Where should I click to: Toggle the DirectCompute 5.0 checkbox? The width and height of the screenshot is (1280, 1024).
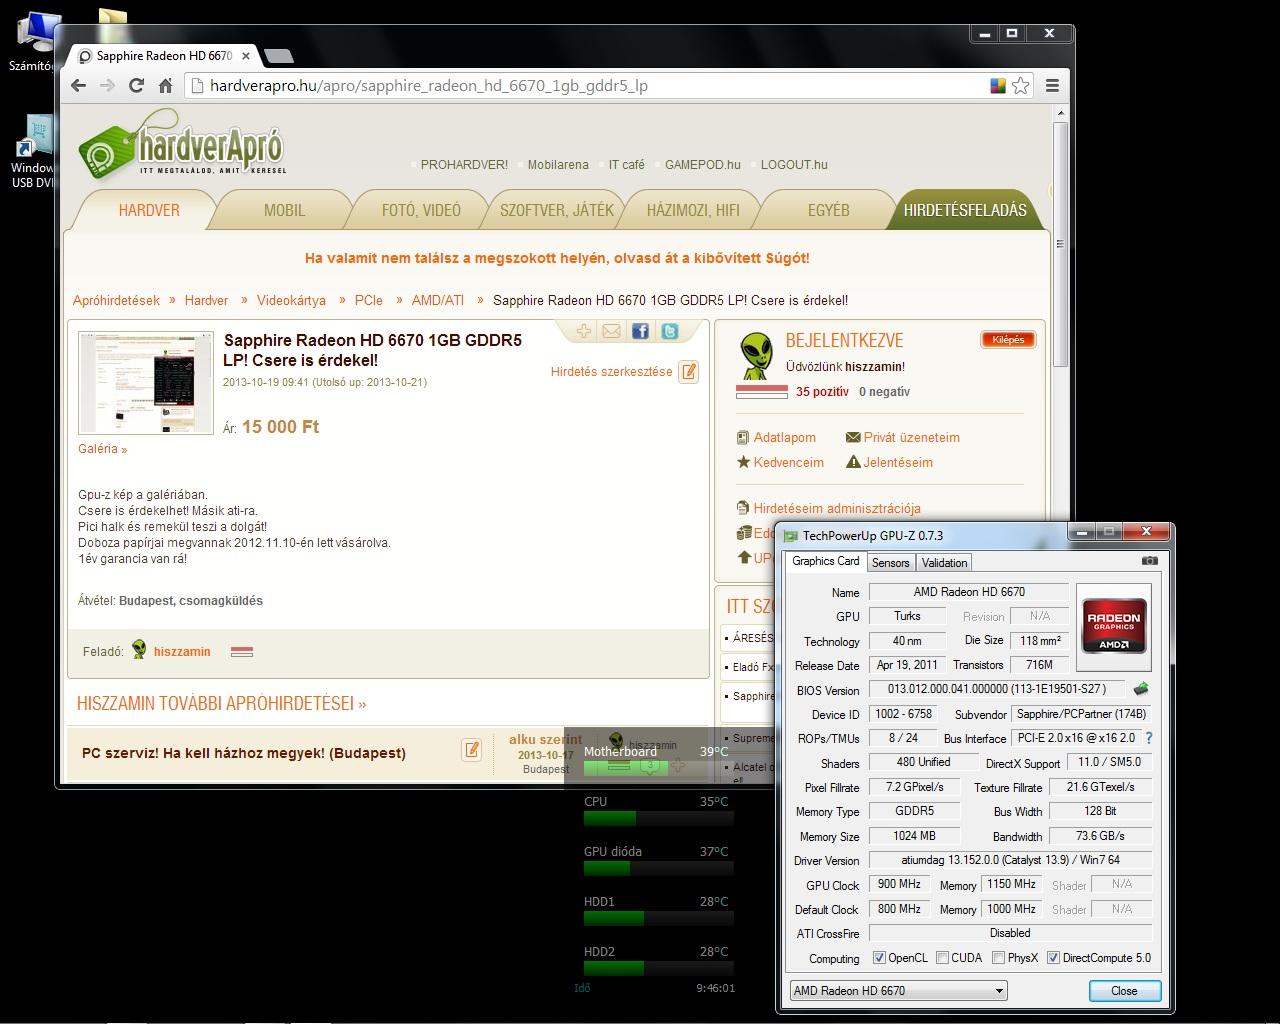1053,958
